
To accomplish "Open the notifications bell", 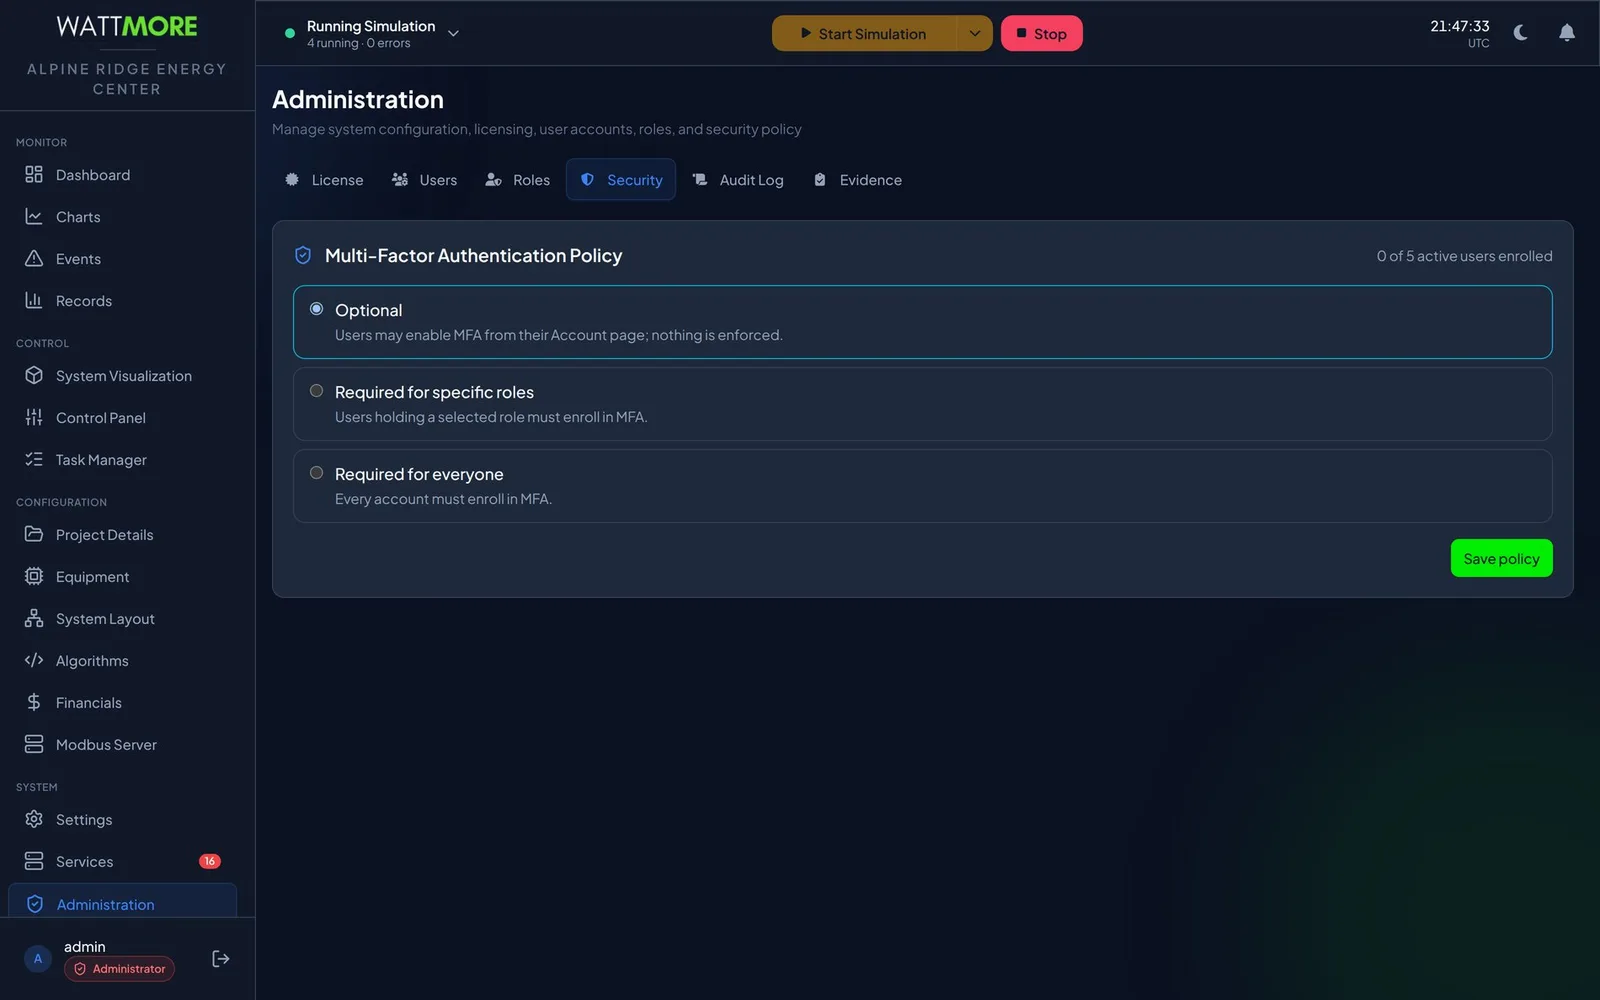I will (x=1567, y=33).
